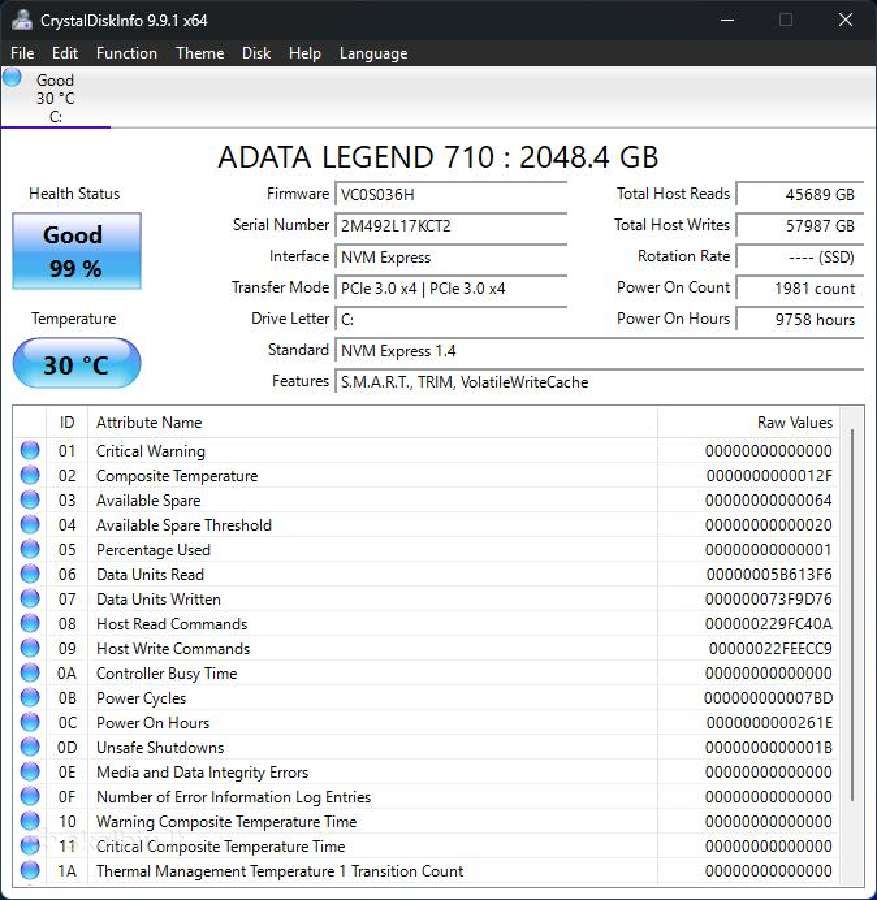Open the Edit menu

[64, 53]
